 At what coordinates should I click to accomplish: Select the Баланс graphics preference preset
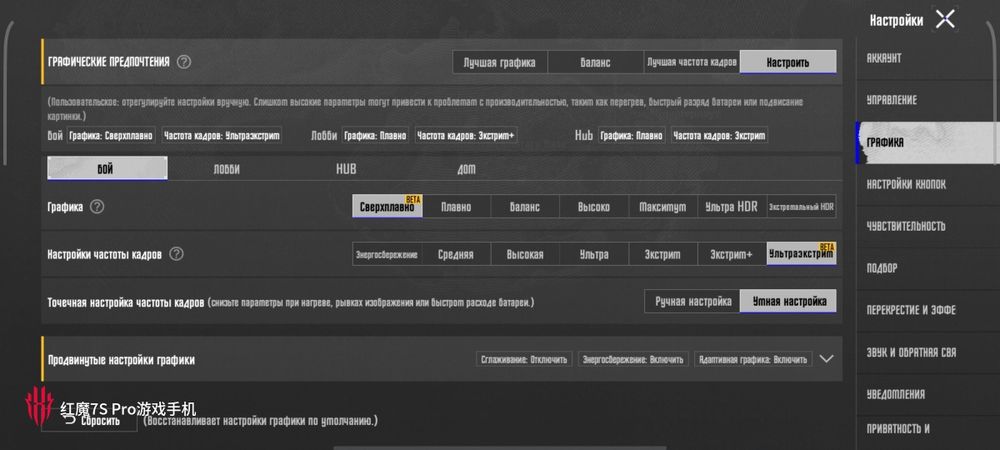pos(596,62)
